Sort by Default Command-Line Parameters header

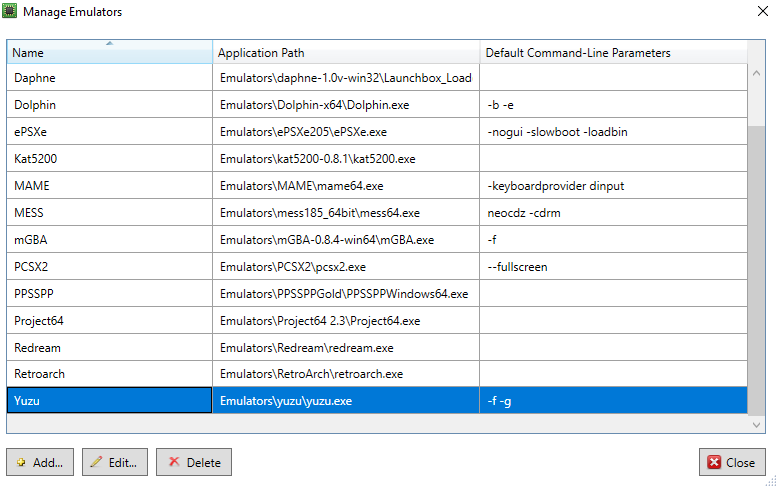click(x=613, y=52)
